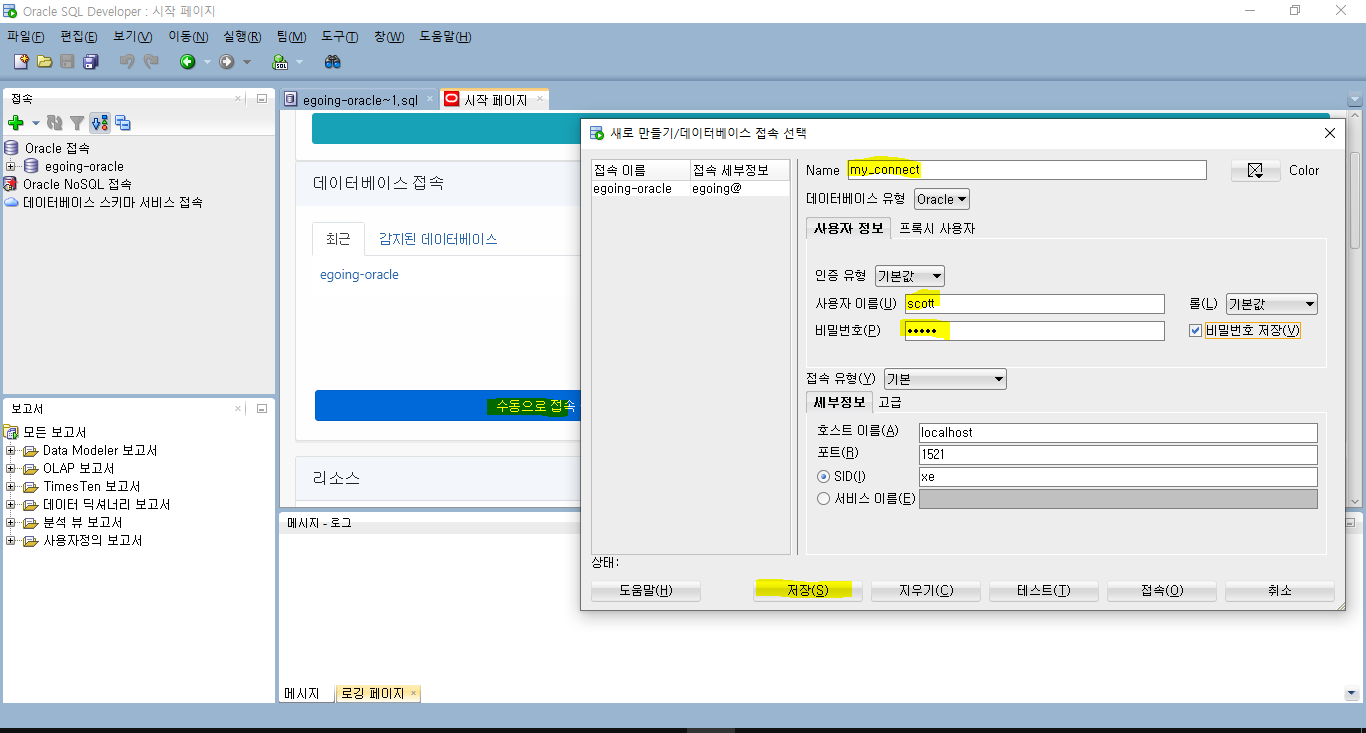Image resolution: width=1366 pixels, height=733 pixels.
Task: Click Refresh icon in 접속 panel
Action: click(55, 123)
